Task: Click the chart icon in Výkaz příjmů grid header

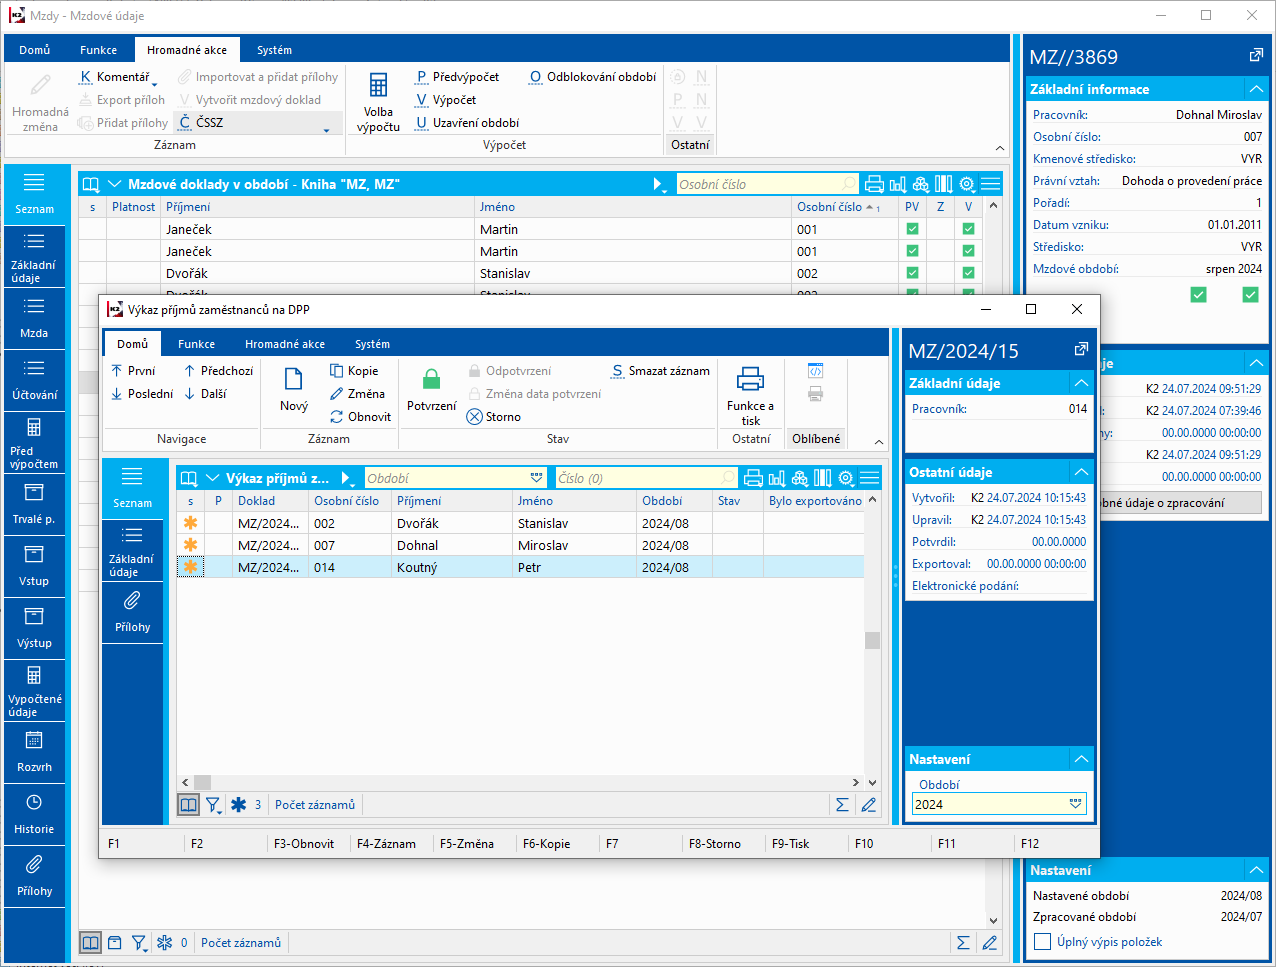Action: (x=777, y=478)
